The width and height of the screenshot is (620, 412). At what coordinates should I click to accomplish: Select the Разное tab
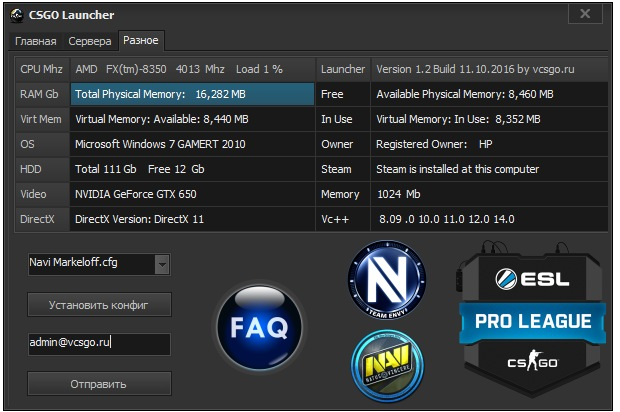(x=141, y=40)
